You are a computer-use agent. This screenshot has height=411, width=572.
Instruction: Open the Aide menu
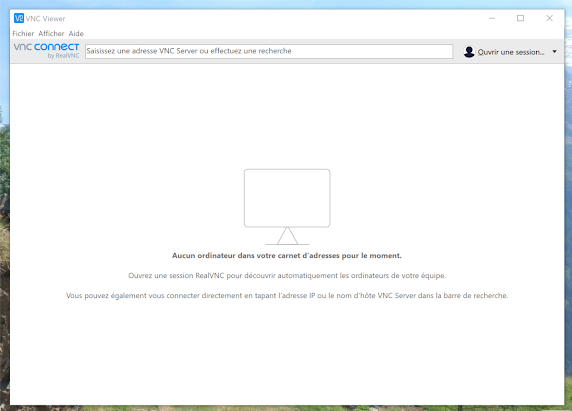coord(76,34)
